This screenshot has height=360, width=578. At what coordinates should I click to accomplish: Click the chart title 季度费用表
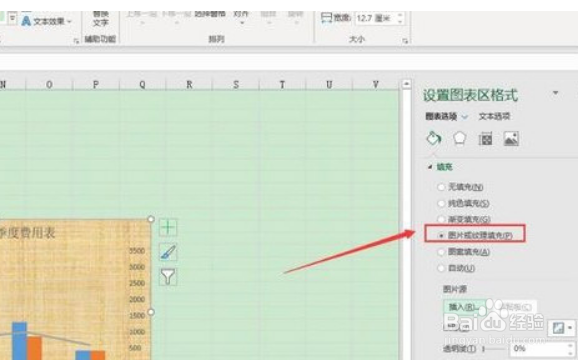pos(28,233)
